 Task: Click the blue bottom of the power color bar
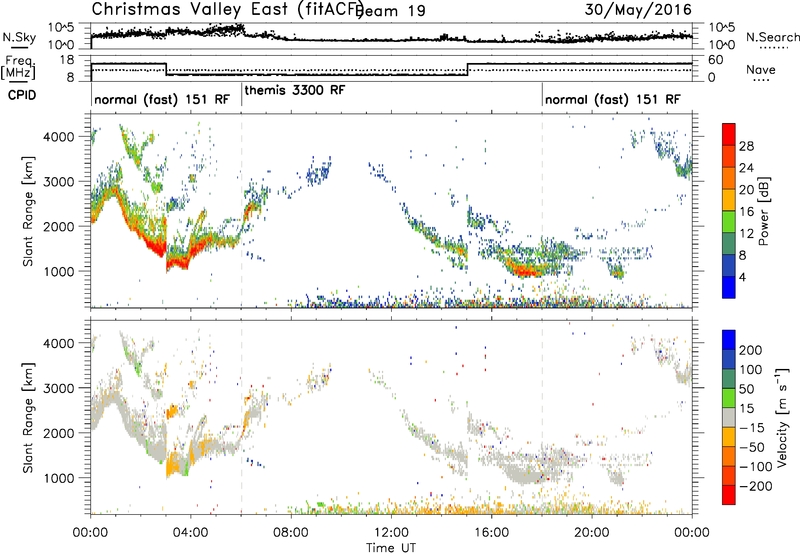pos(729,287)
